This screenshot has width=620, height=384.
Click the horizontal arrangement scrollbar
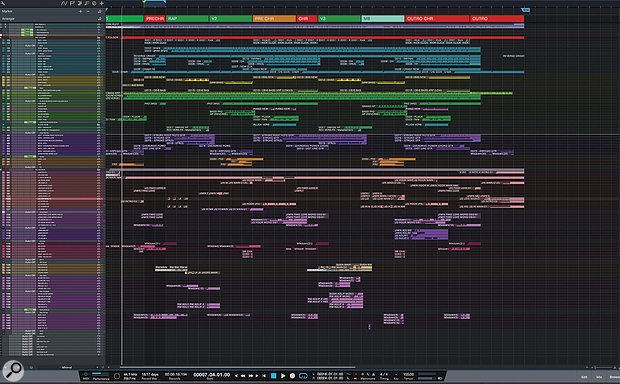[x=237, y=367]
